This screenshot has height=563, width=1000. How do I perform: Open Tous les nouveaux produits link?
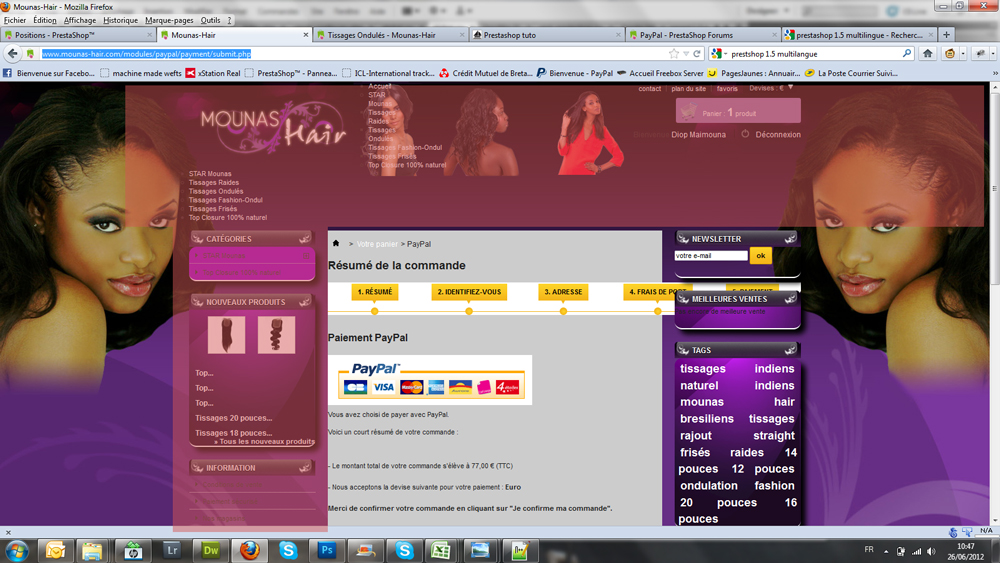pos(265,441)
